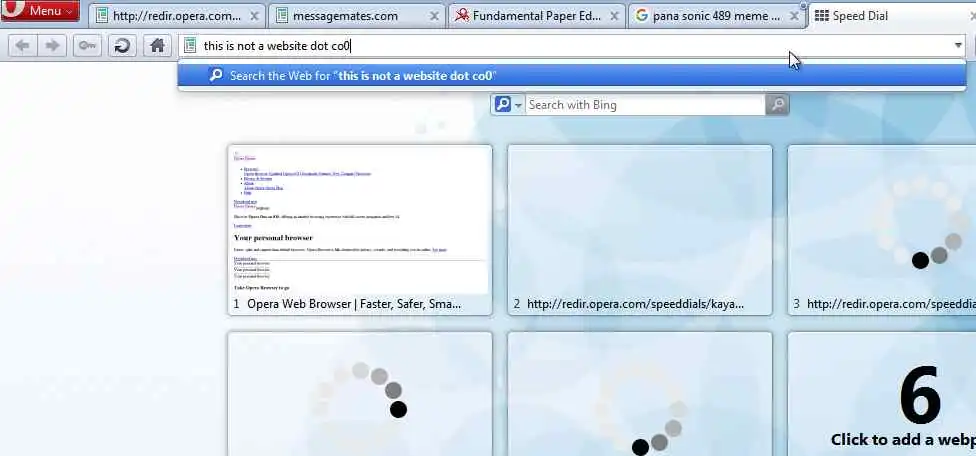976x456 pixels.
Task: Click the redir.opera.com tab page icon
Action: pyautogui.click(x=102, y=16)
